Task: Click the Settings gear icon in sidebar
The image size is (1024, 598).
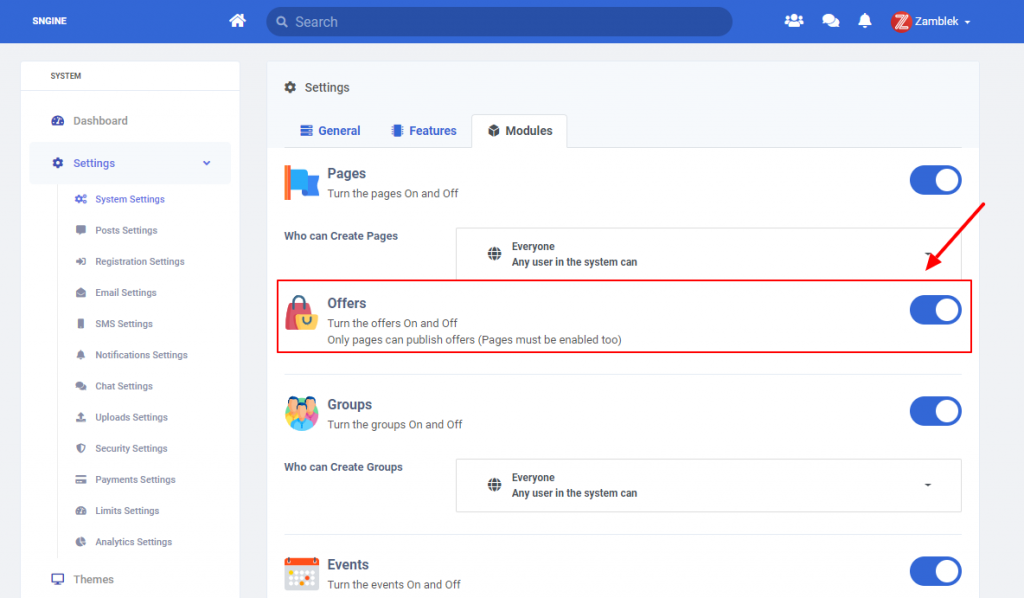Action: click(57, 163)
